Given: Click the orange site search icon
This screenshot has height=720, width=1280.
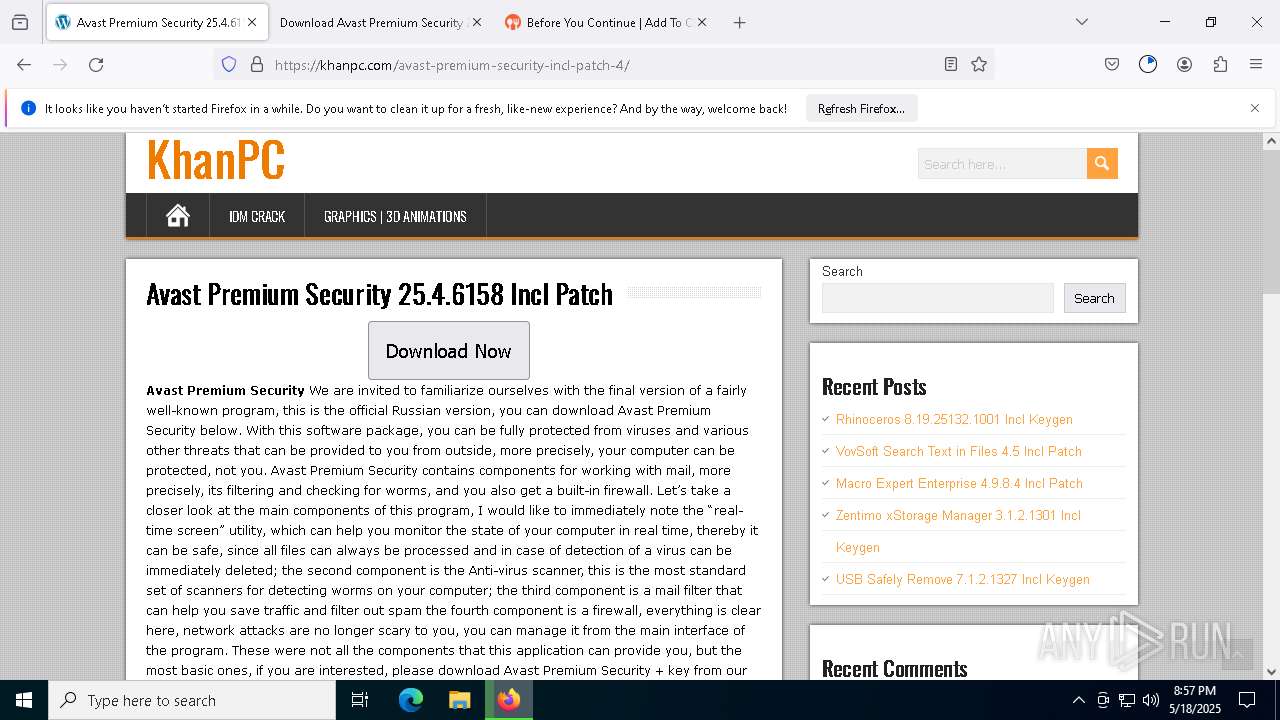Looking at the screenshot, I should 1102,163.
